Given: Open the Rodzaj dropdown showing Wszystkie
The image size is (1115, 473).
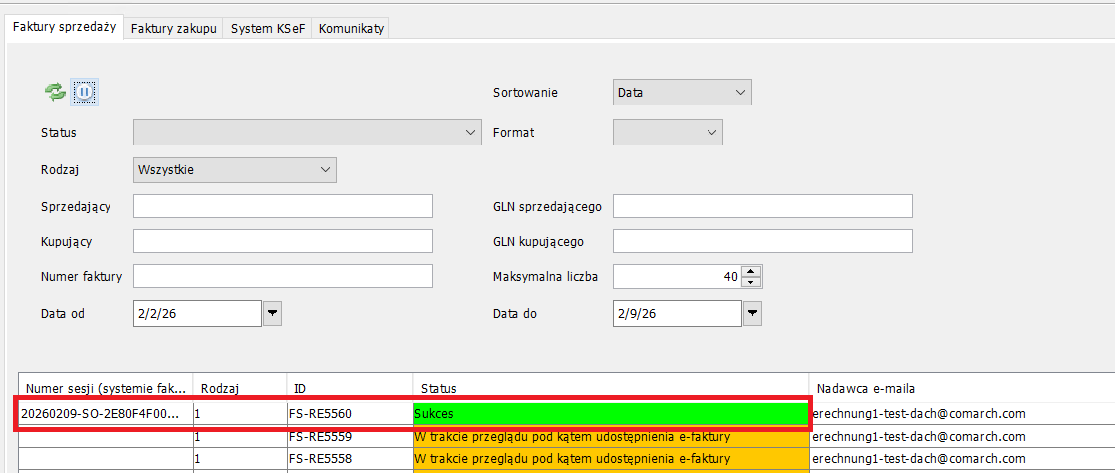Looking at the screenshot, I should pyautogui.click(x=235, y=170).
